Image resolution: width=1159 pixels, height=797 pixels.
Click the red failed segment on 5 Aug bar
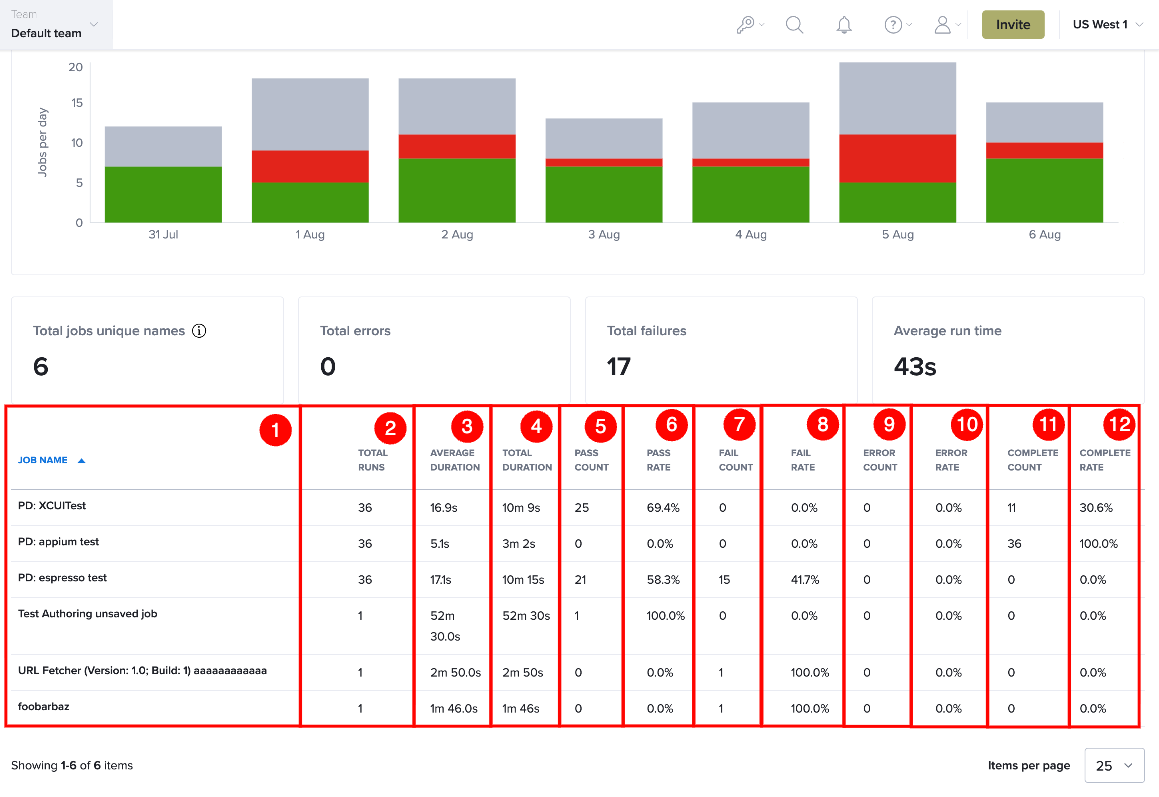pos(897,158)
